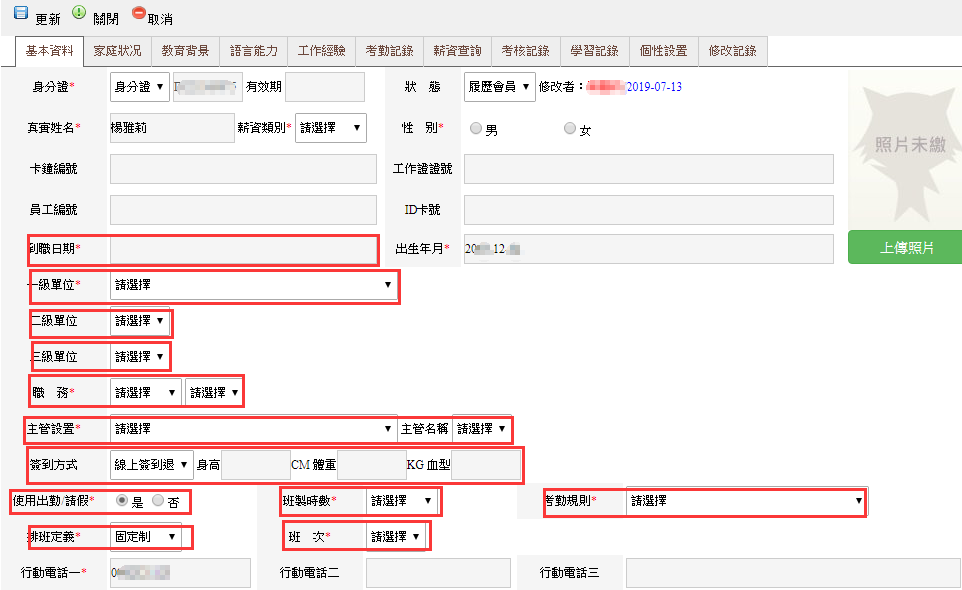Expand the 薪資類別 dropdown
962x590 pixels.
[x=331, y=128]
